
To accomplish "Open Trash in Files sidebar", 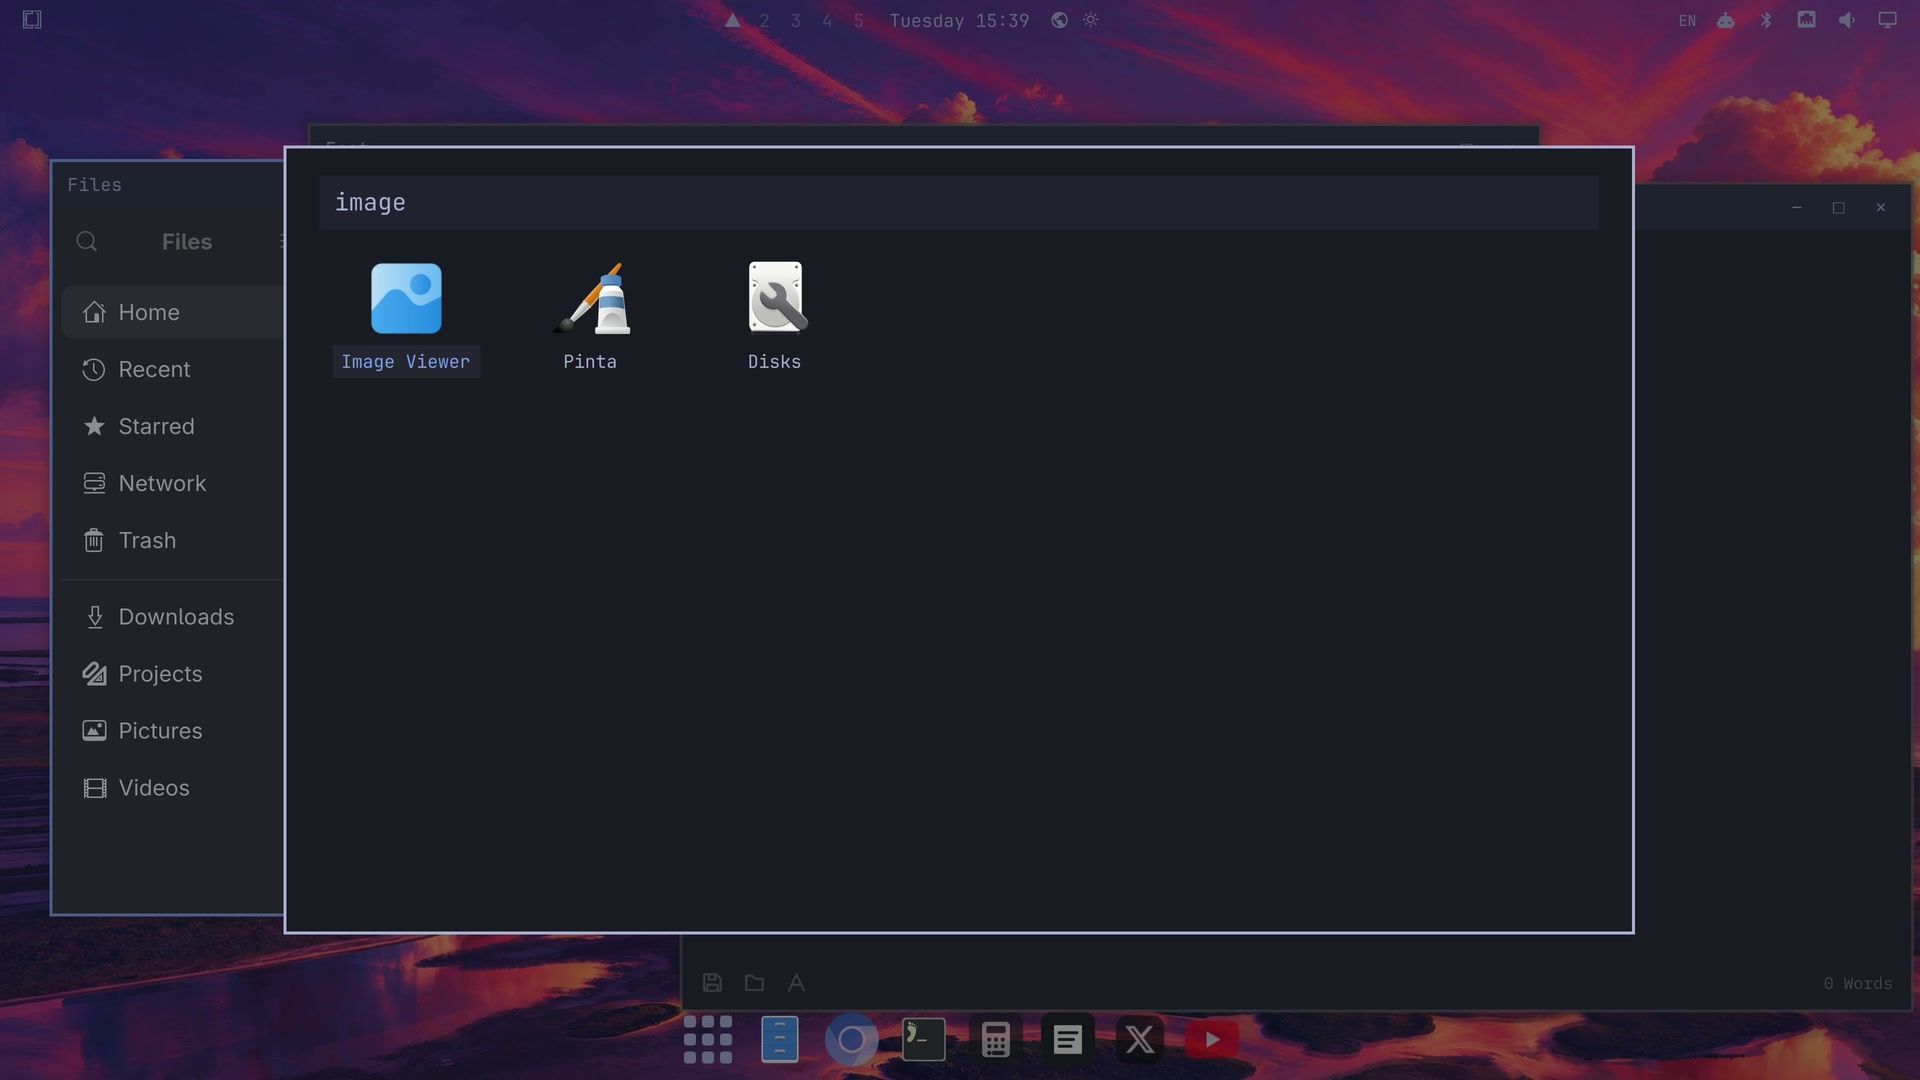I will [172, 540].
